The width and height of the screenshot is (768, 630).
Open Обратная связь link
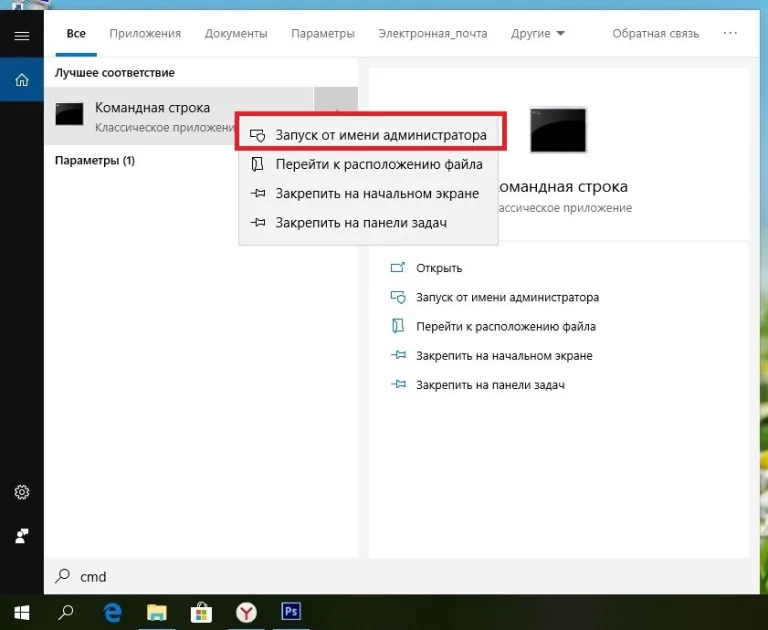tap(655, 33)
